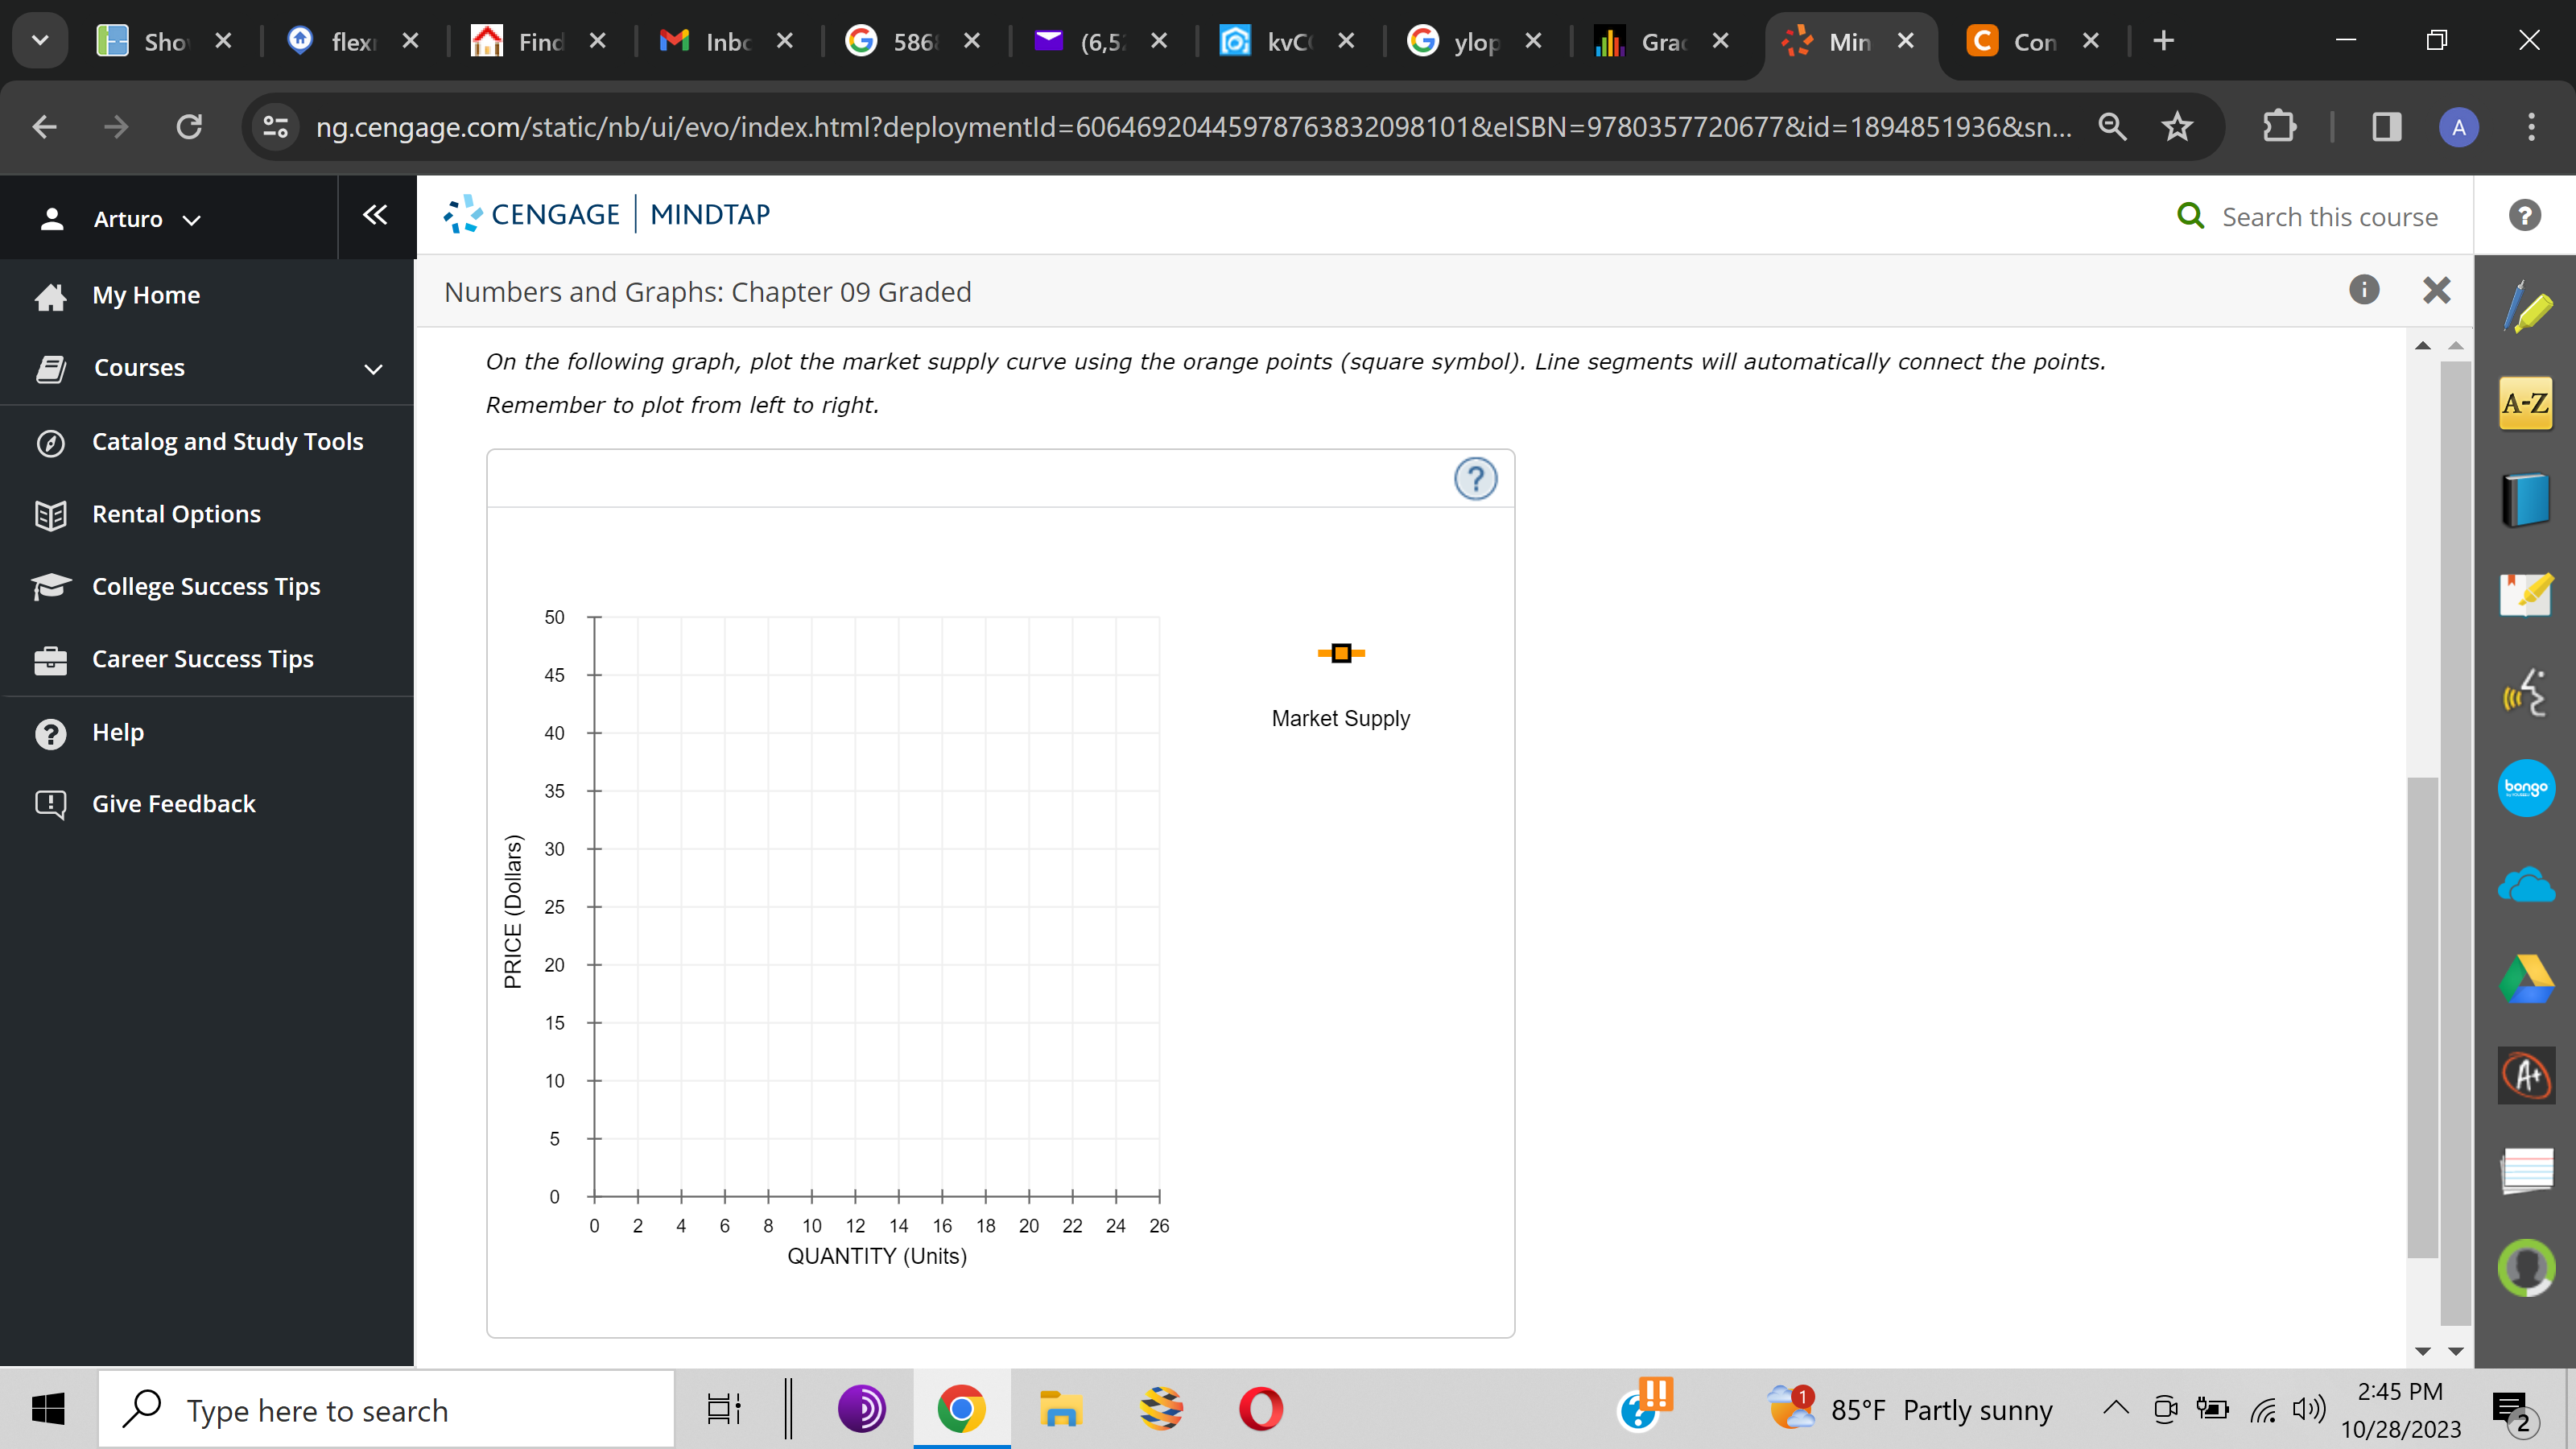
Task: Launch the ReadSpeaker text-to-speech icon
Action: (2525, 690)
